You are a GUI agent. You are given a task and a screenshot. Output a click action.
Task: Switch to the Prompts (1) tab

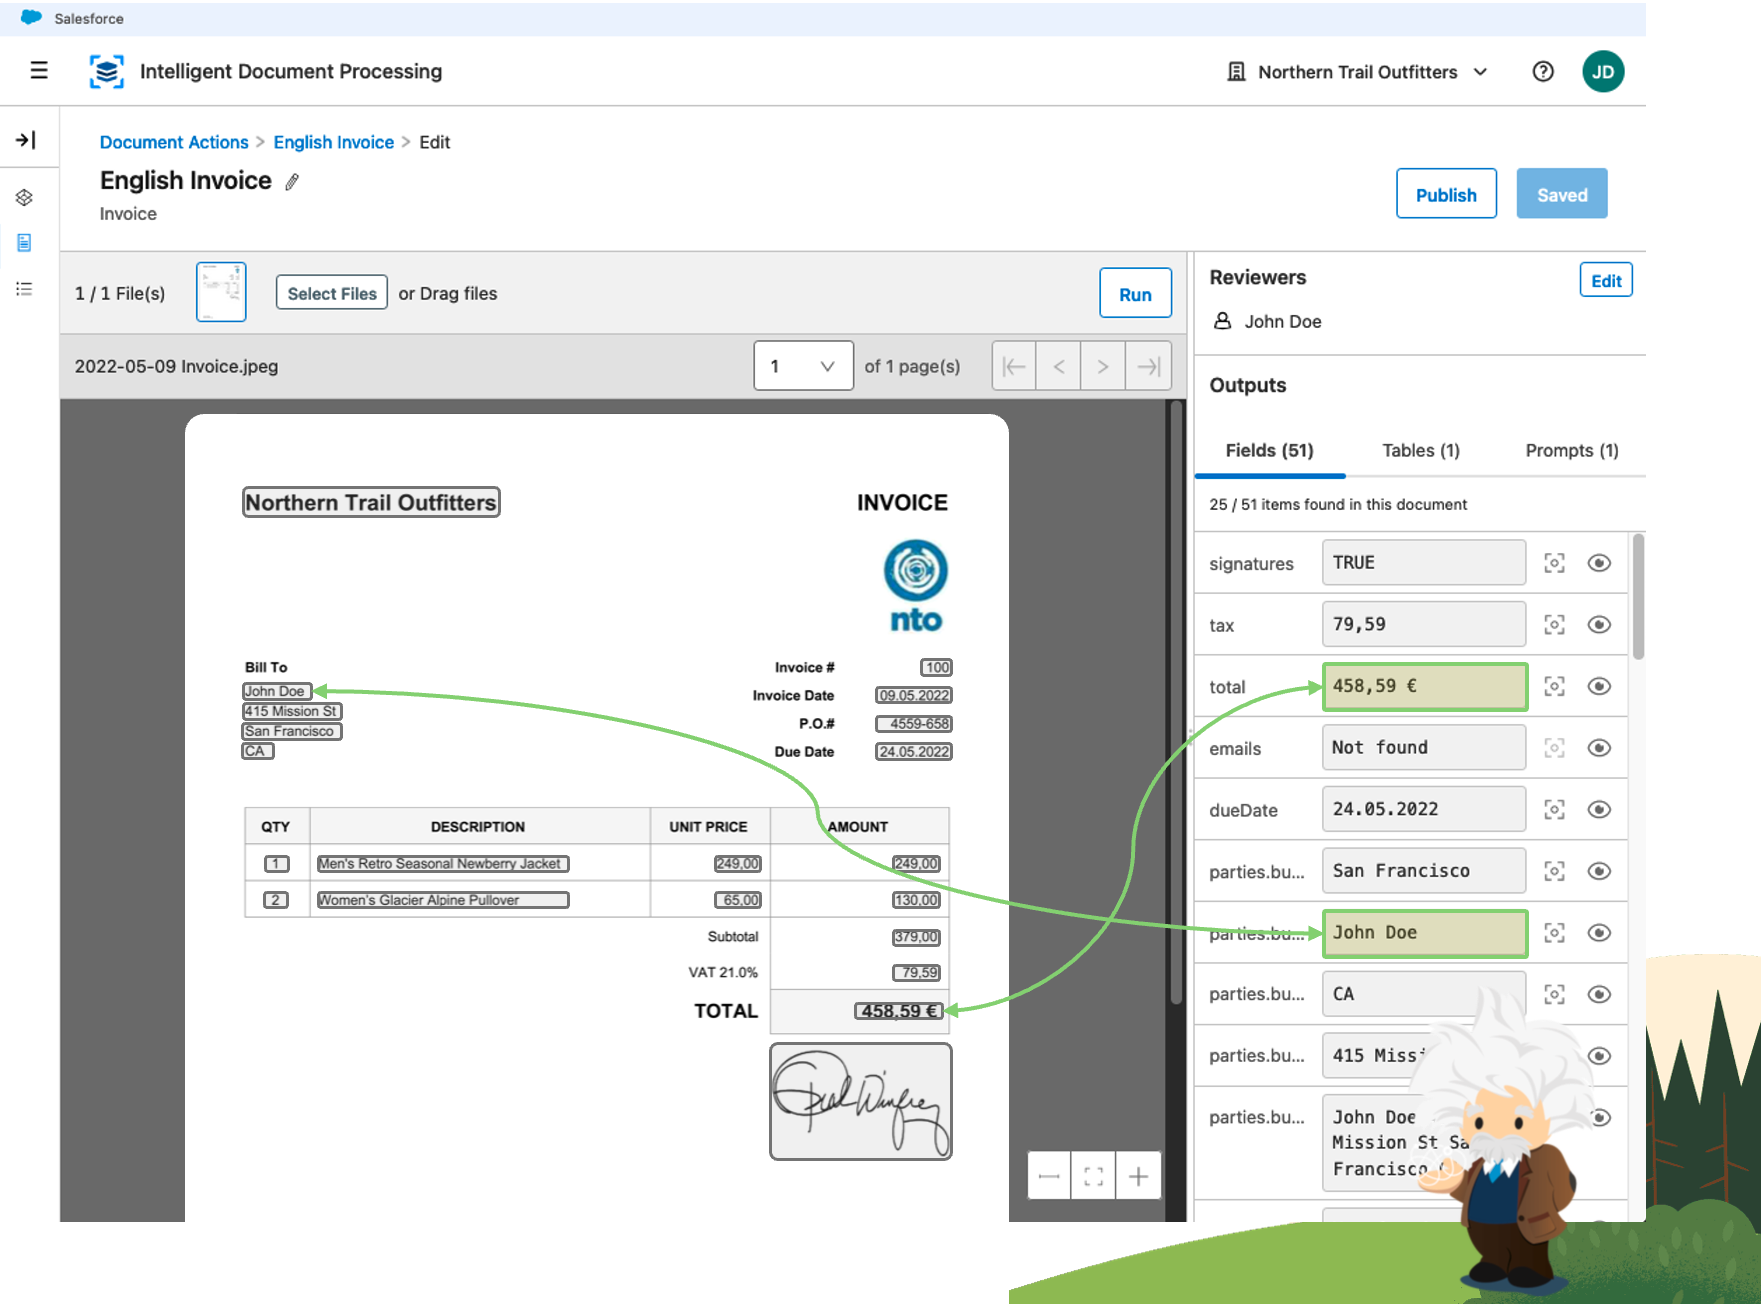tap(1571, 451)
